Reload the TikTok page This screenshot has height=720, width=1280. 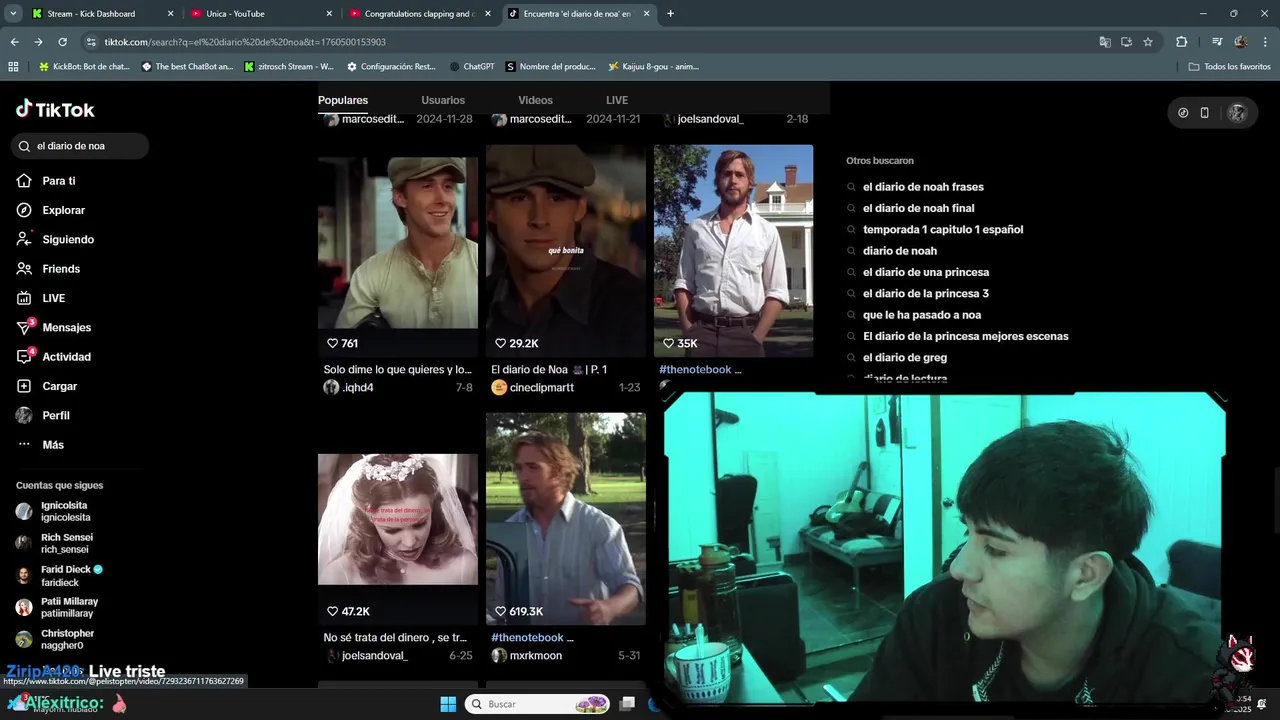coord(62,42)
